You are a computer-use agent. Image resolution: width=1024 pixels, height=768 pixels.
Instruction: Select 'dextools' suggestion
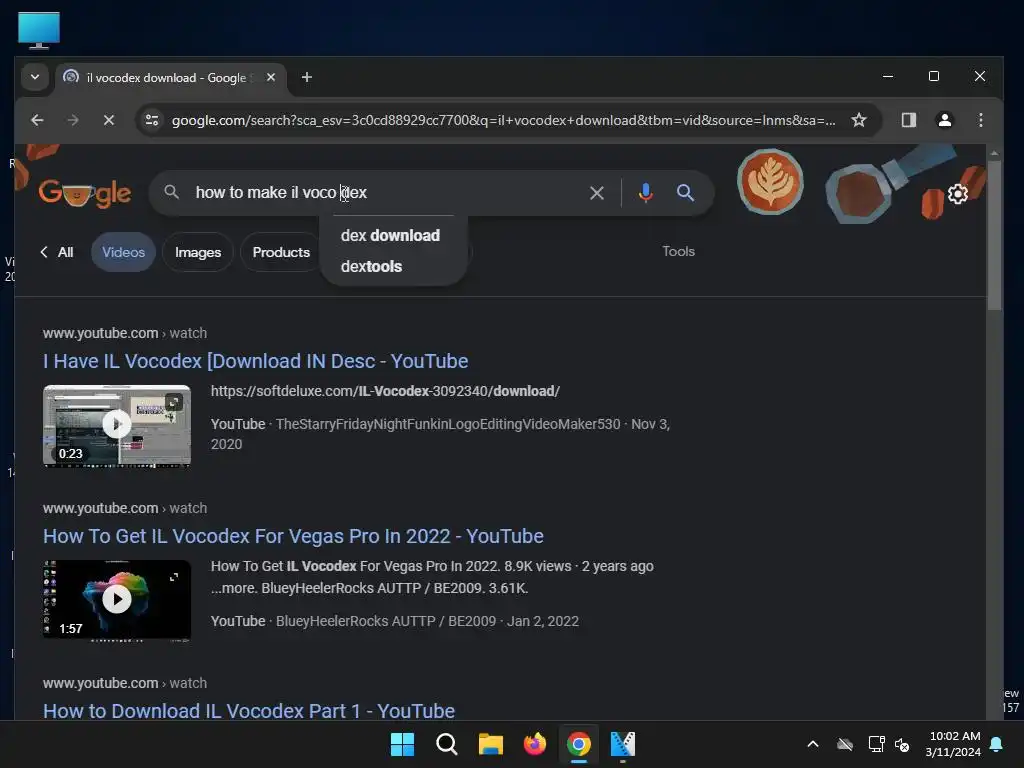tap(372, 266)
